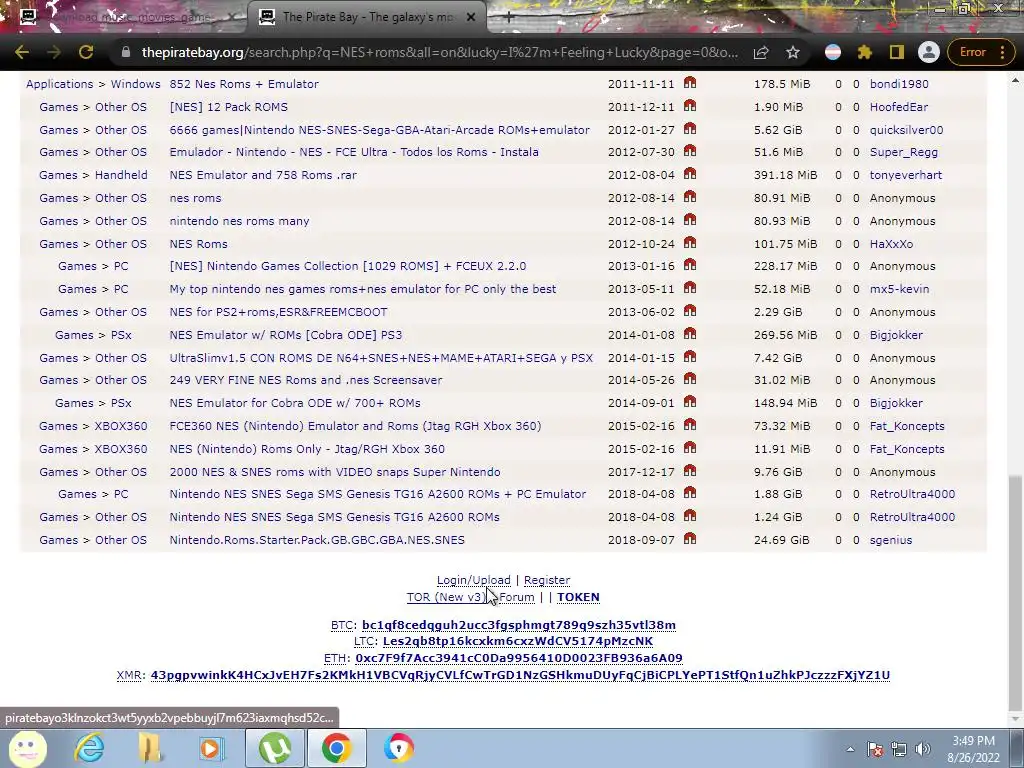
Task: Open Internet Explorer from the taskbar
Action: (x=88, y=748)
